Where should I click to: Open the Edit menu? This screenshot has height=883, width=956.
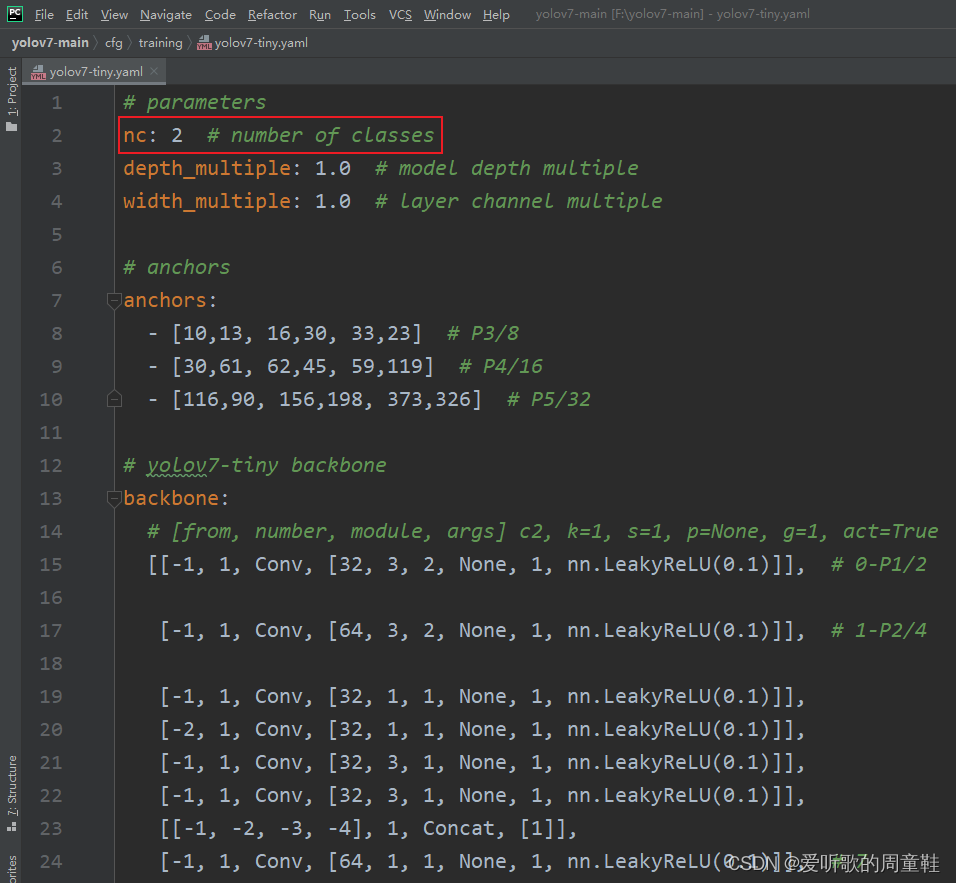[x=77, y=14]
